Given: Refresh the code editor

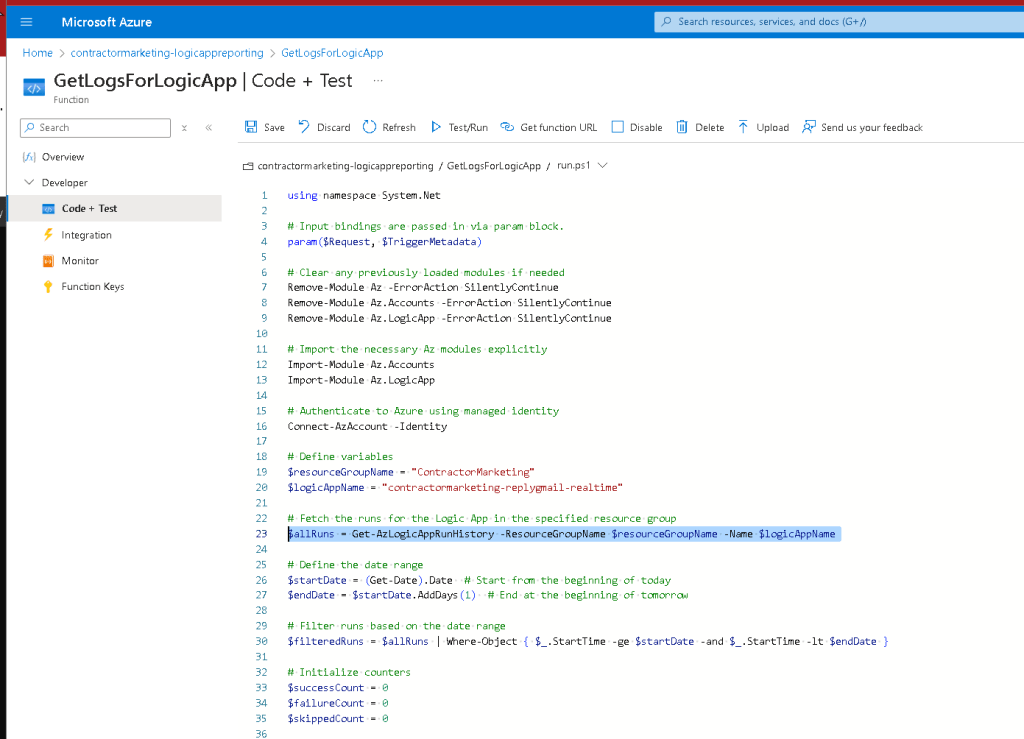Looking at the screenshot, I should click(389, 127).
